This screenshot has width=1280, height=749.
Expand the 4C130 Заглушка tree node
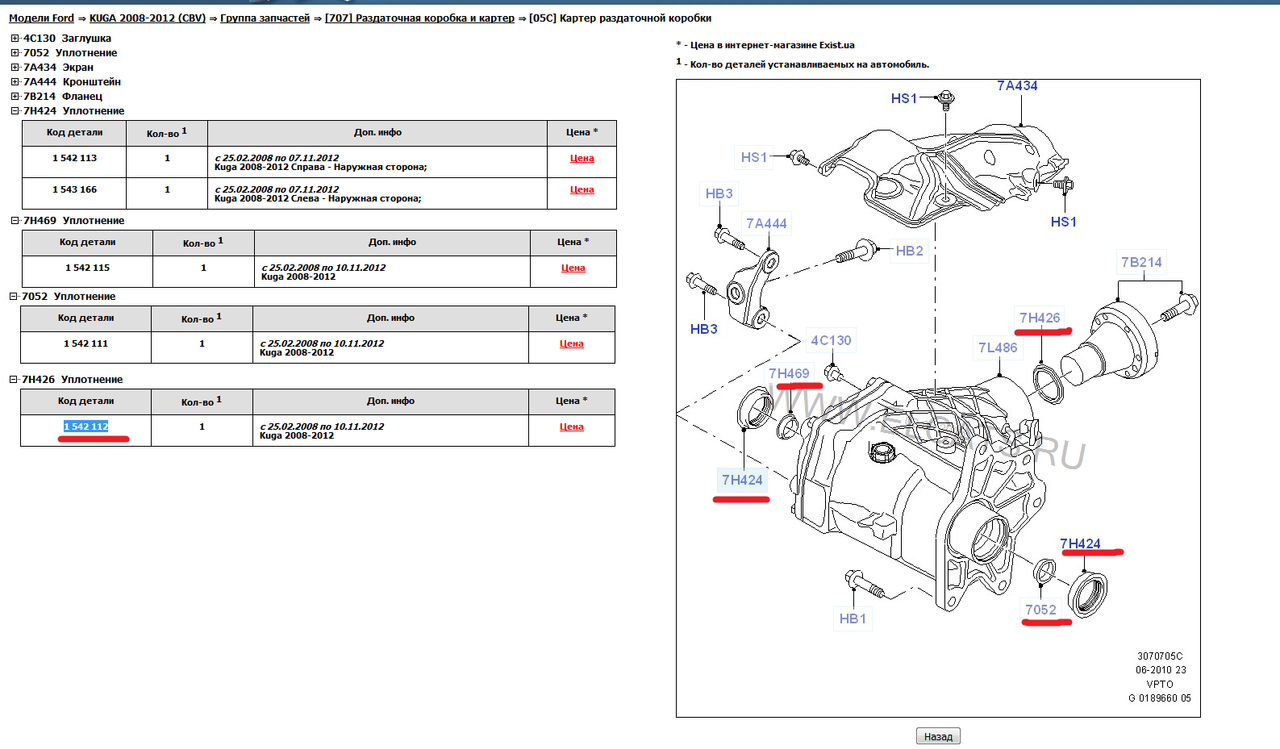click(x=15, y=38)
